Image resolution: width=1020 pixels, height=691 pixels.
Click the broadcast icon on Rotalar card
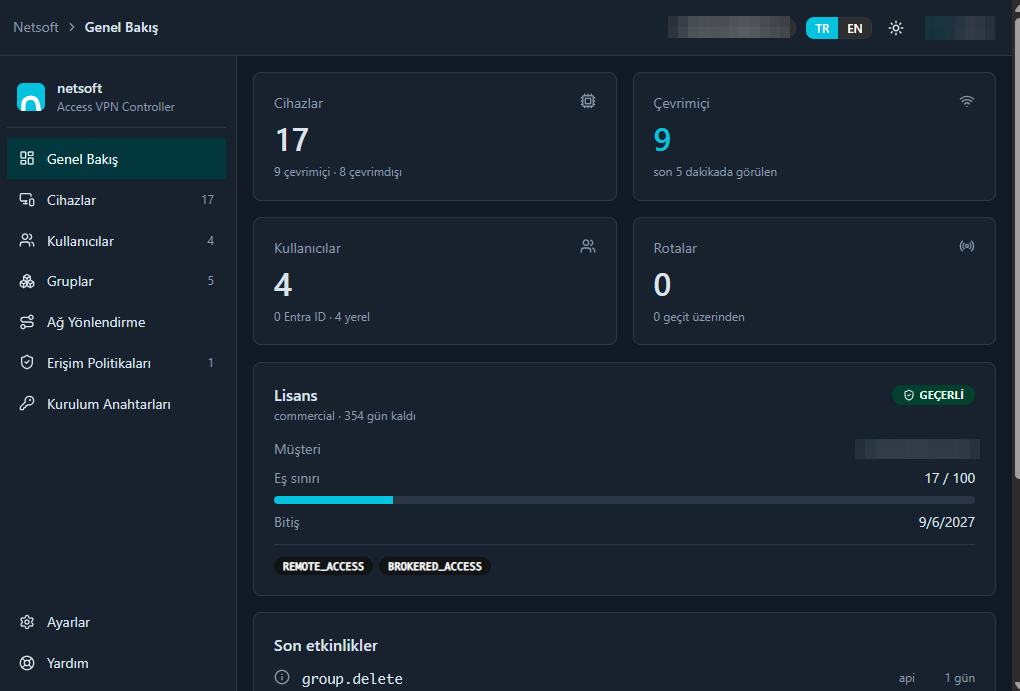pos(967,246)
